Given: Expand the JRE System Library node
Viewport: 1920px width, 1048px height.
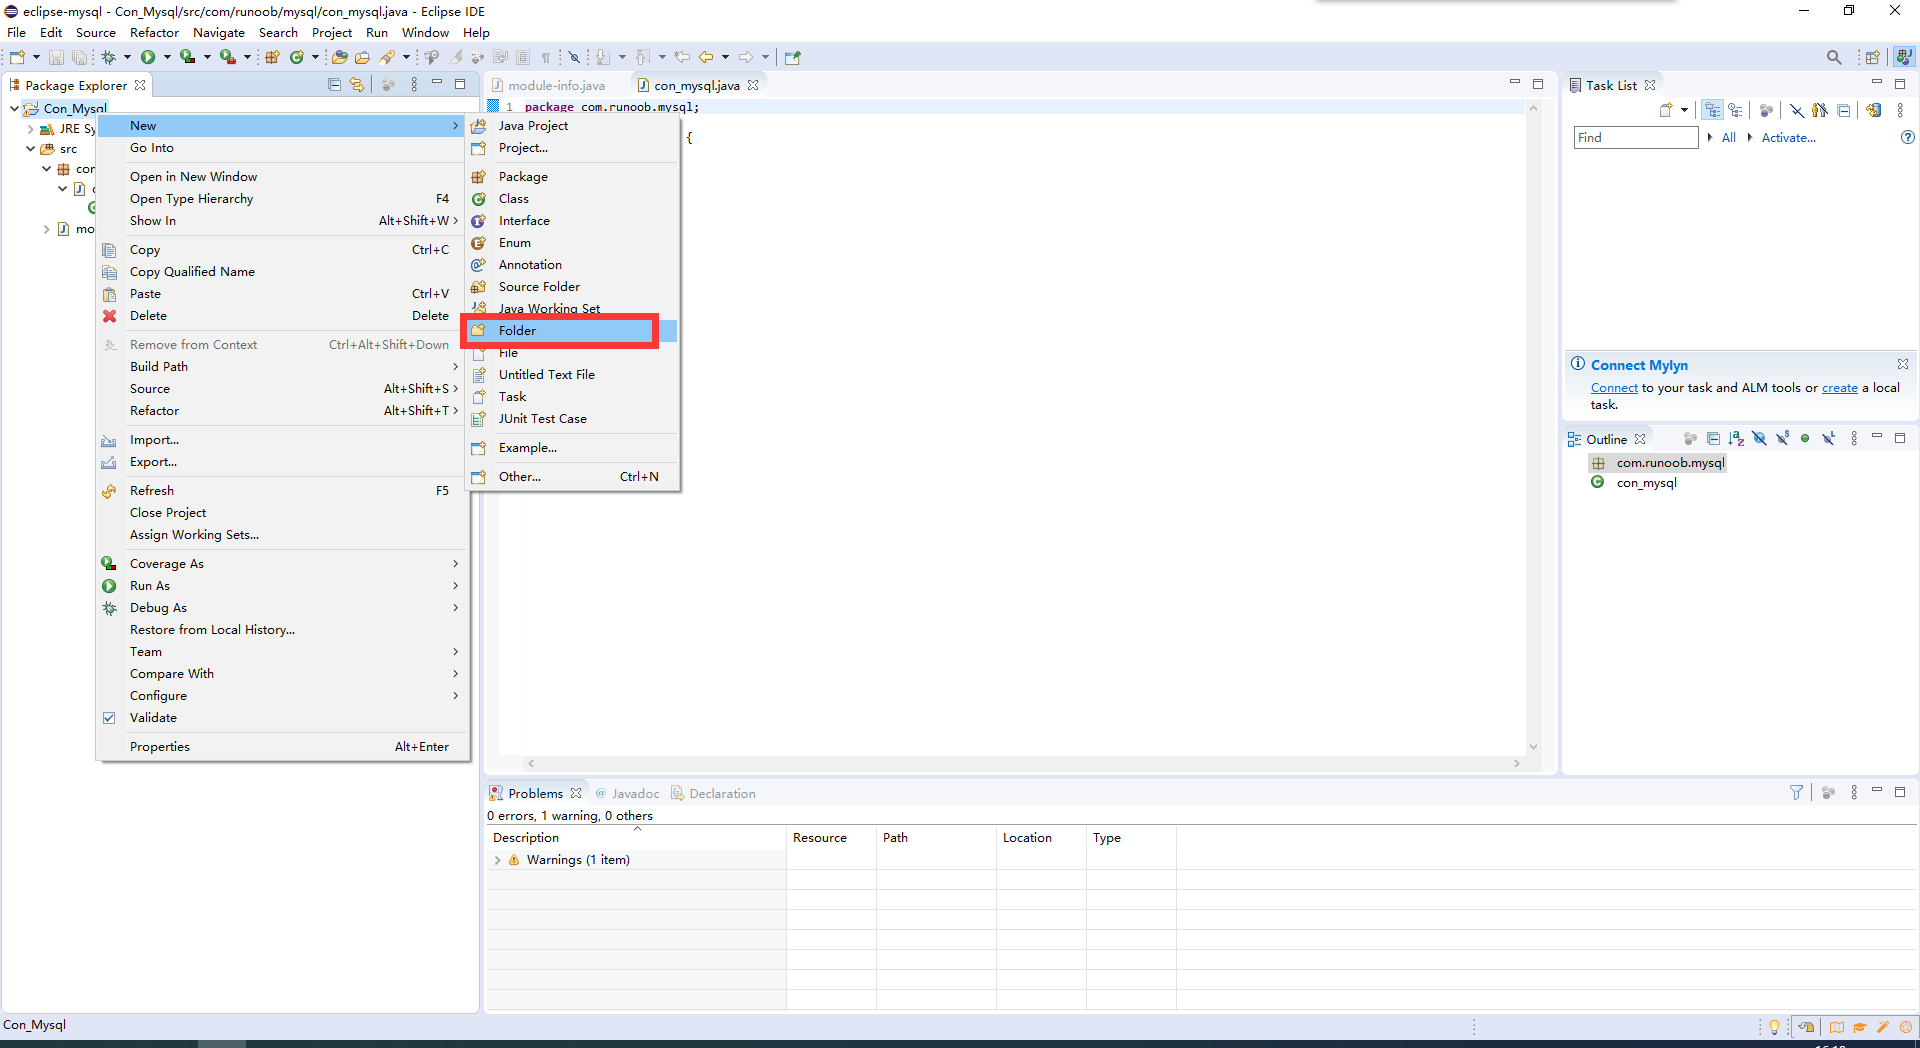Looking at the screenshot, I should (30, 129).
